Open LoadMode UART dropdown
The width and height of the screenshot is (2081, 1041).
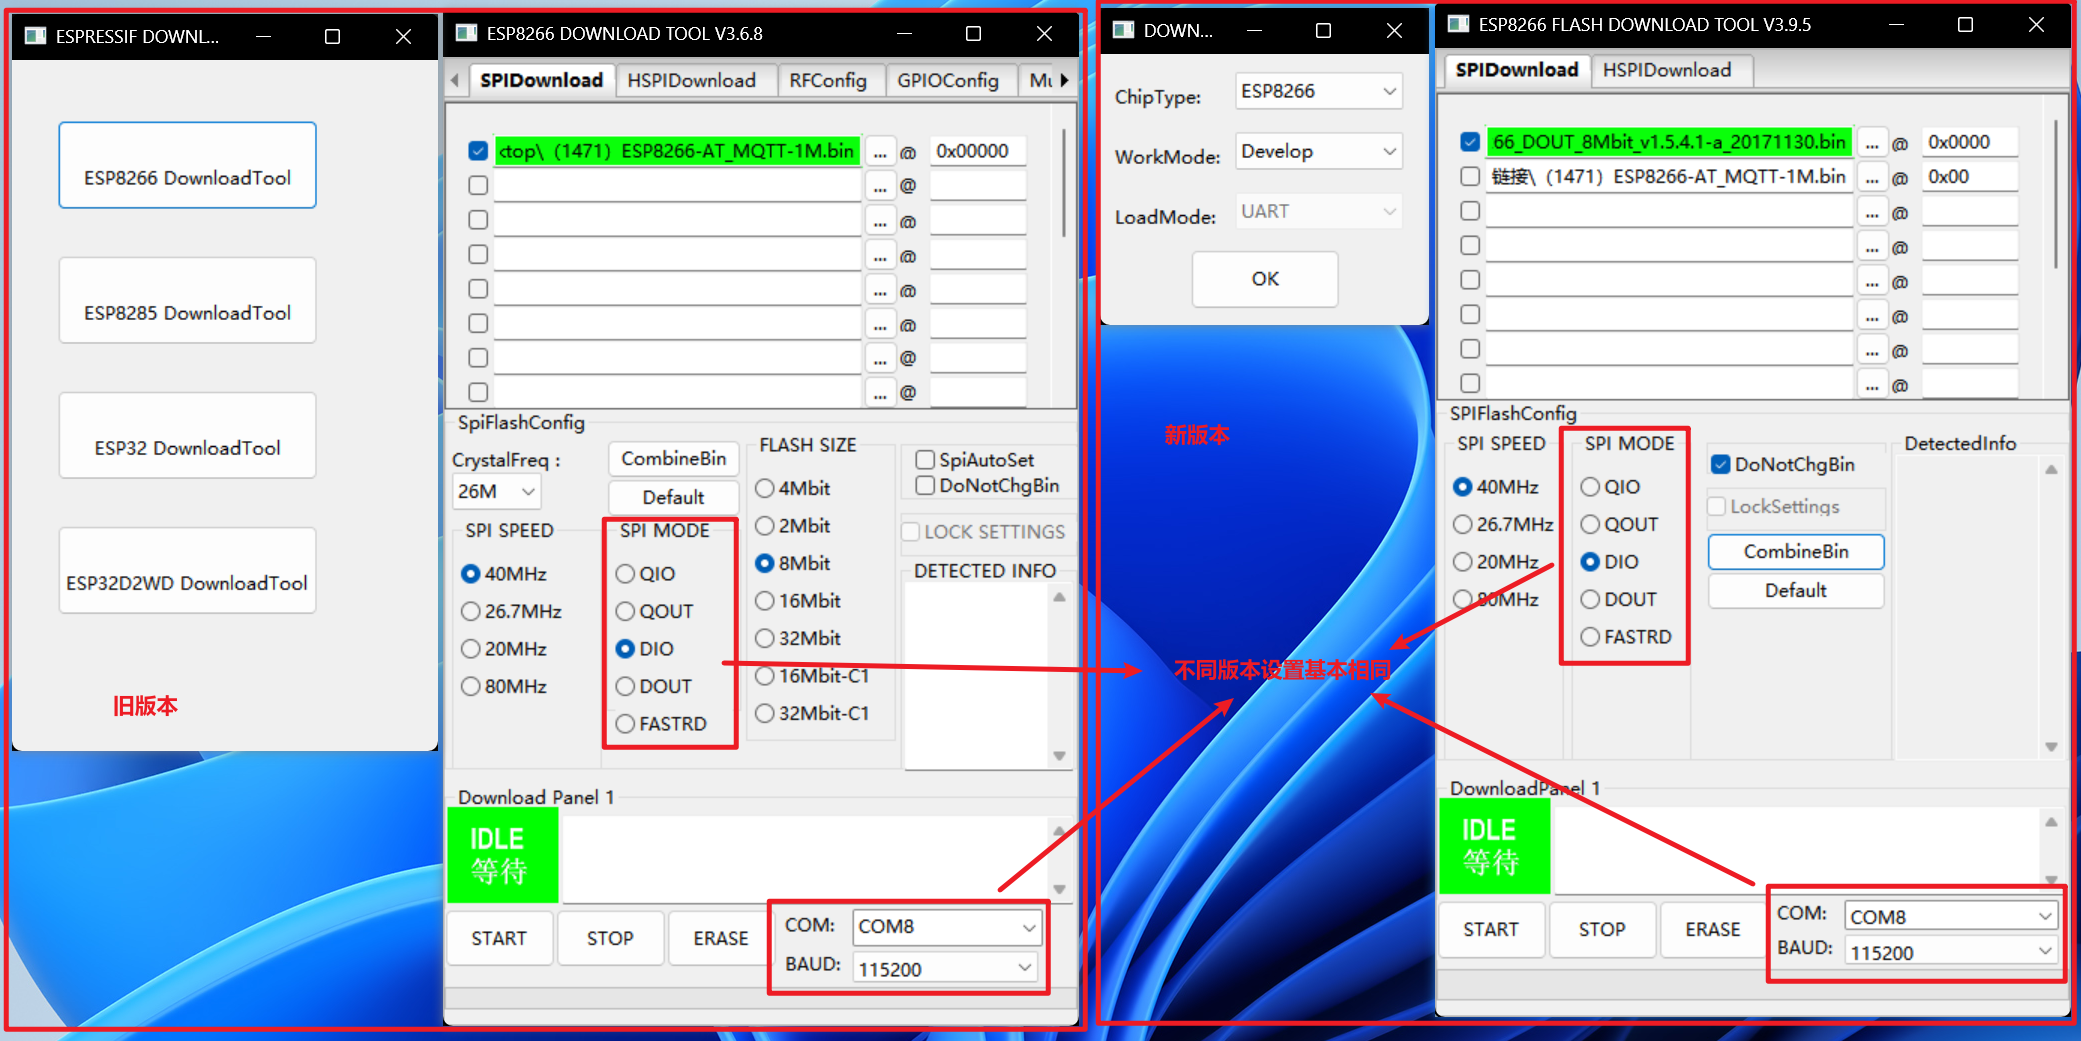[1319, 211]
